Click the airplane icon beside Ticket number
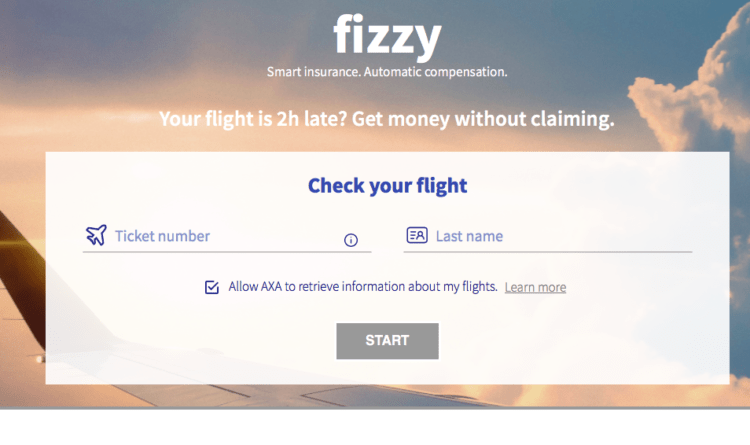The height and width of the screenshot is (445, 750). [95, 236]
